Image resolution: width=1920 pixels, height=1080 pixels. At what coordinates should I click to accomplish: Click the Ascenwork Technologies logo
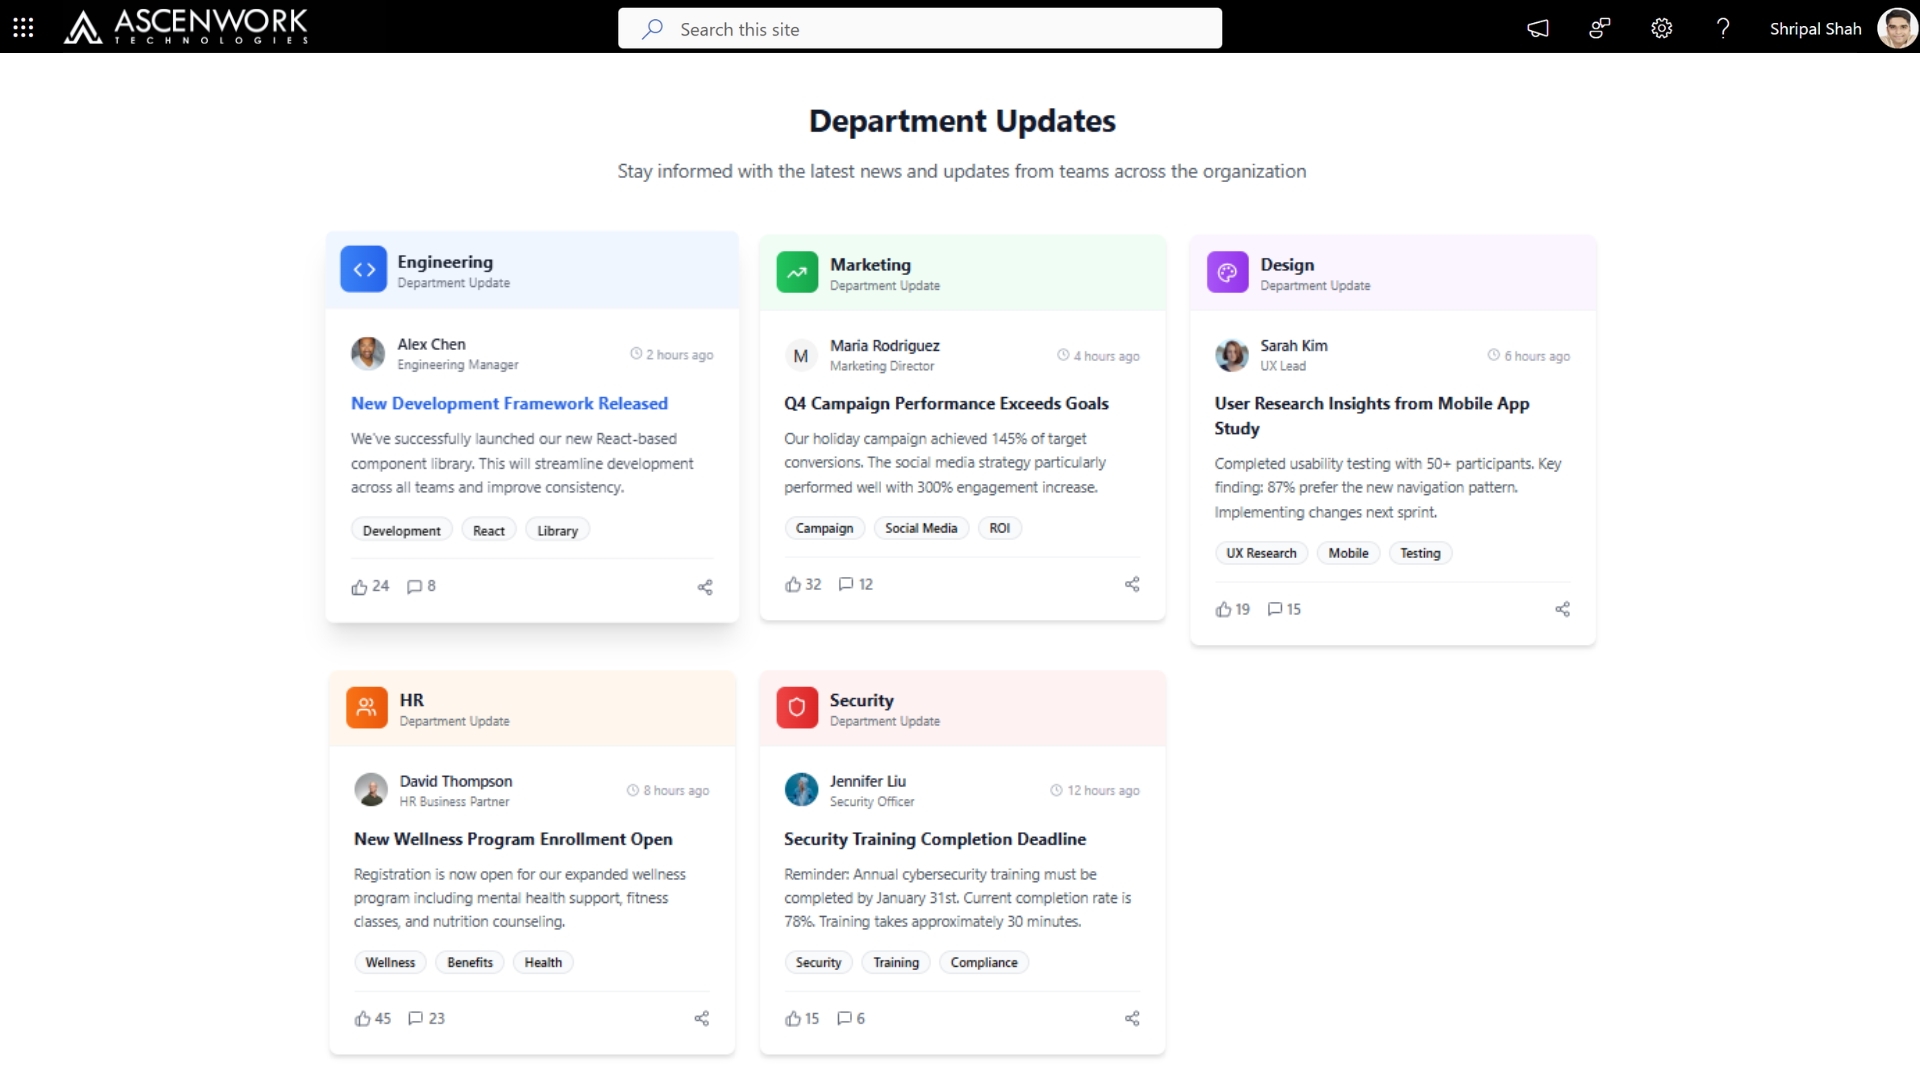click(x=186, y=27)
